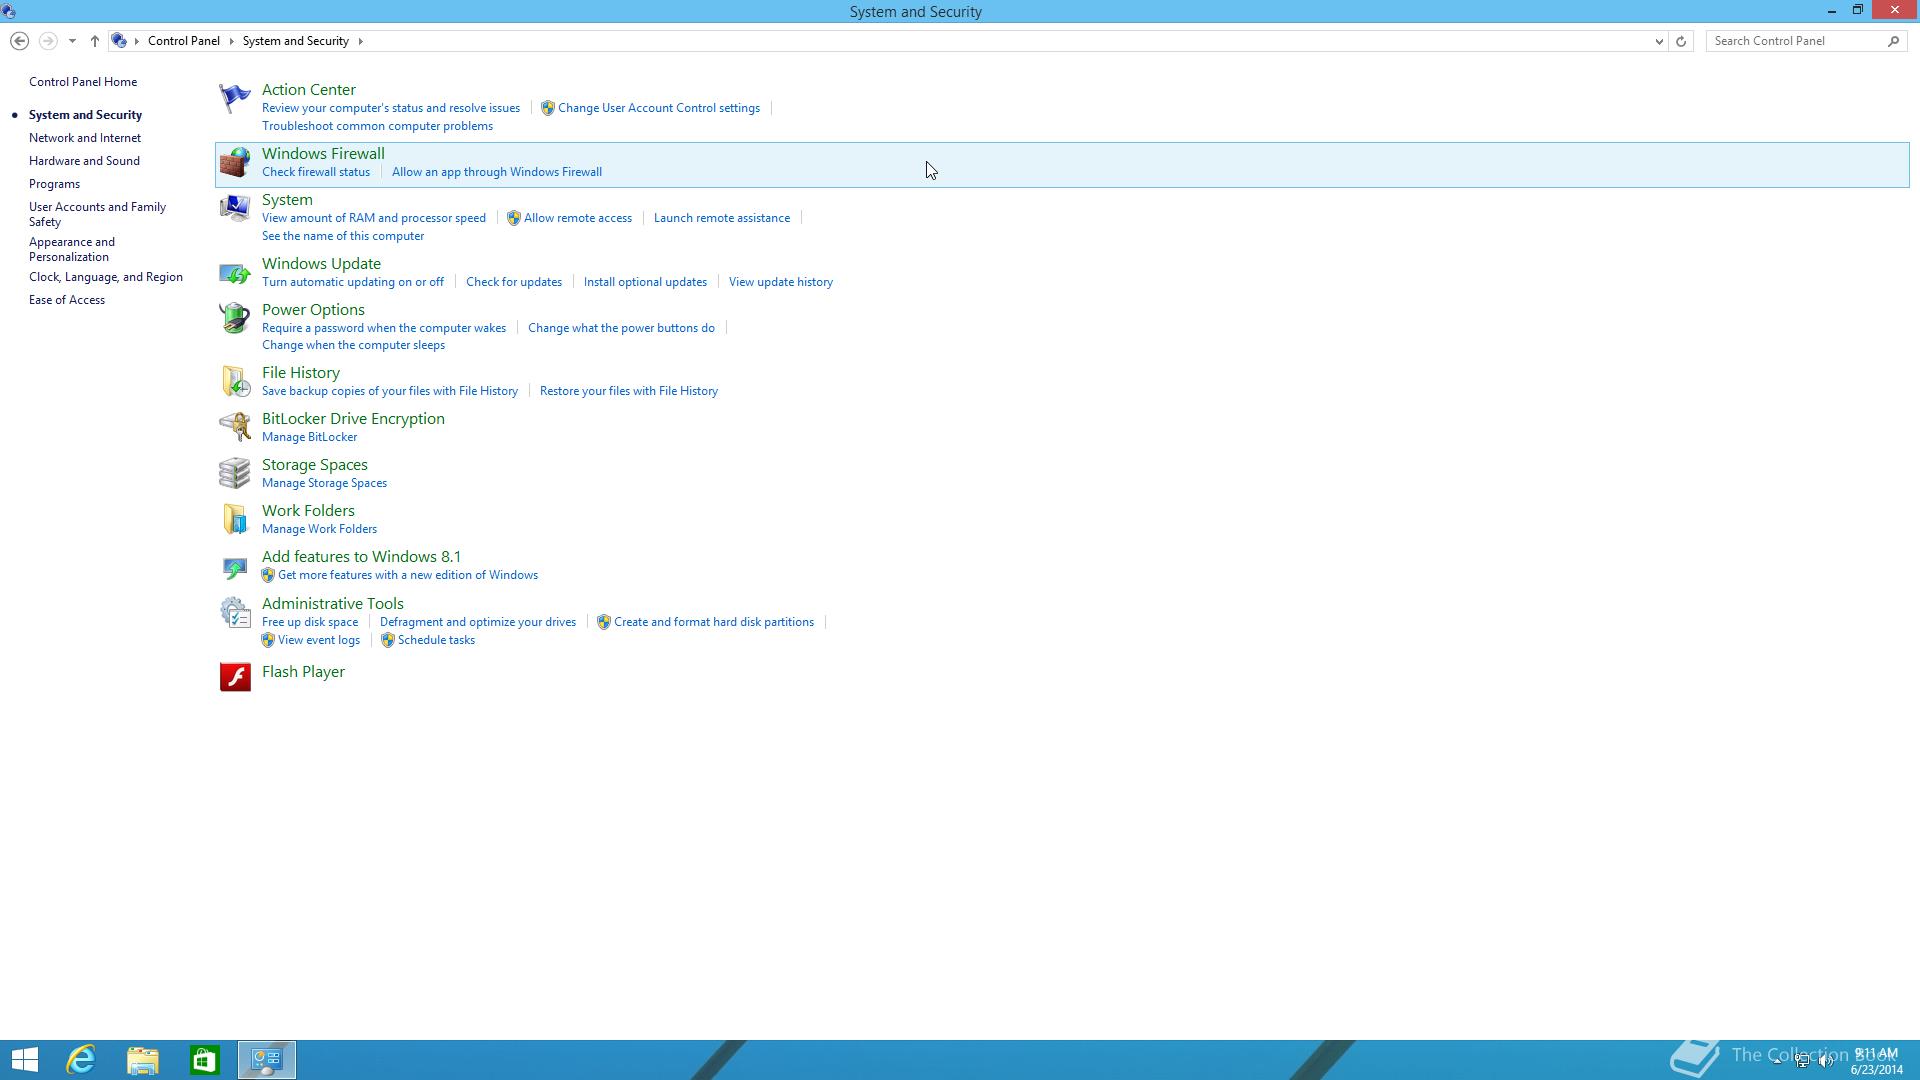Click Manage BitLocker link
The image size is (1920, 1080).
click(309, 437)
